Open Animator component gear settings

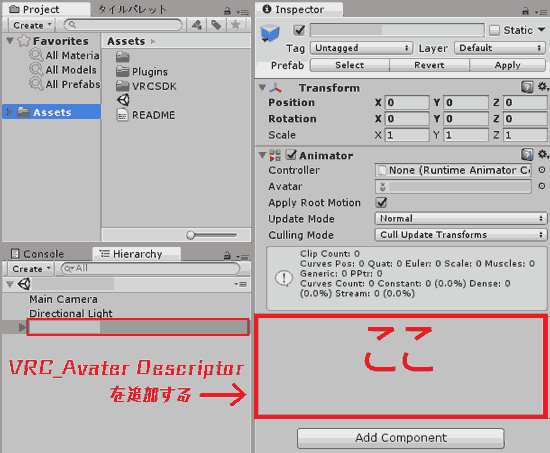click(x=543, y=154)
